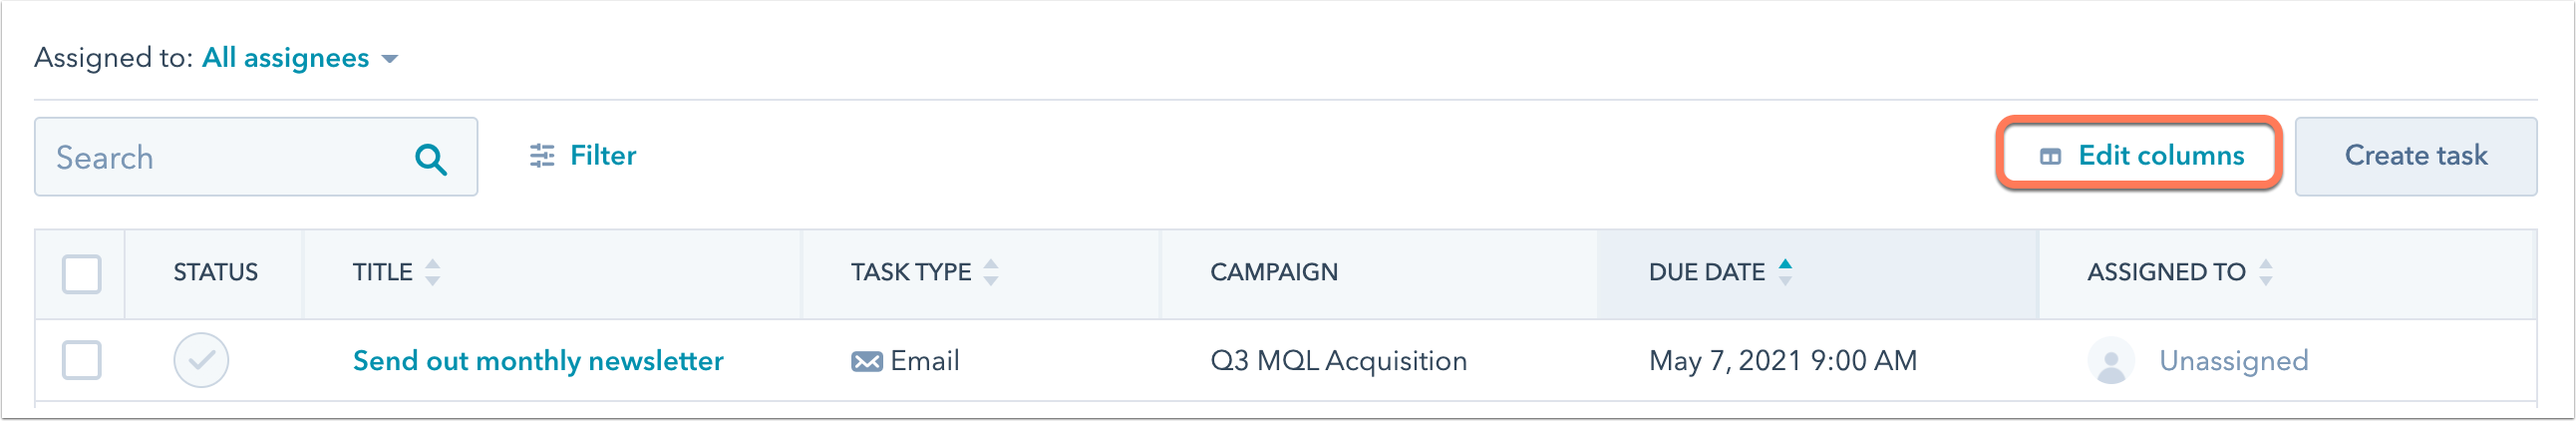The height and width of the screenshot is (421, 2576).
Task: Click the Due Date column header
Action: pyautogui.click(x=1706, y=272)
